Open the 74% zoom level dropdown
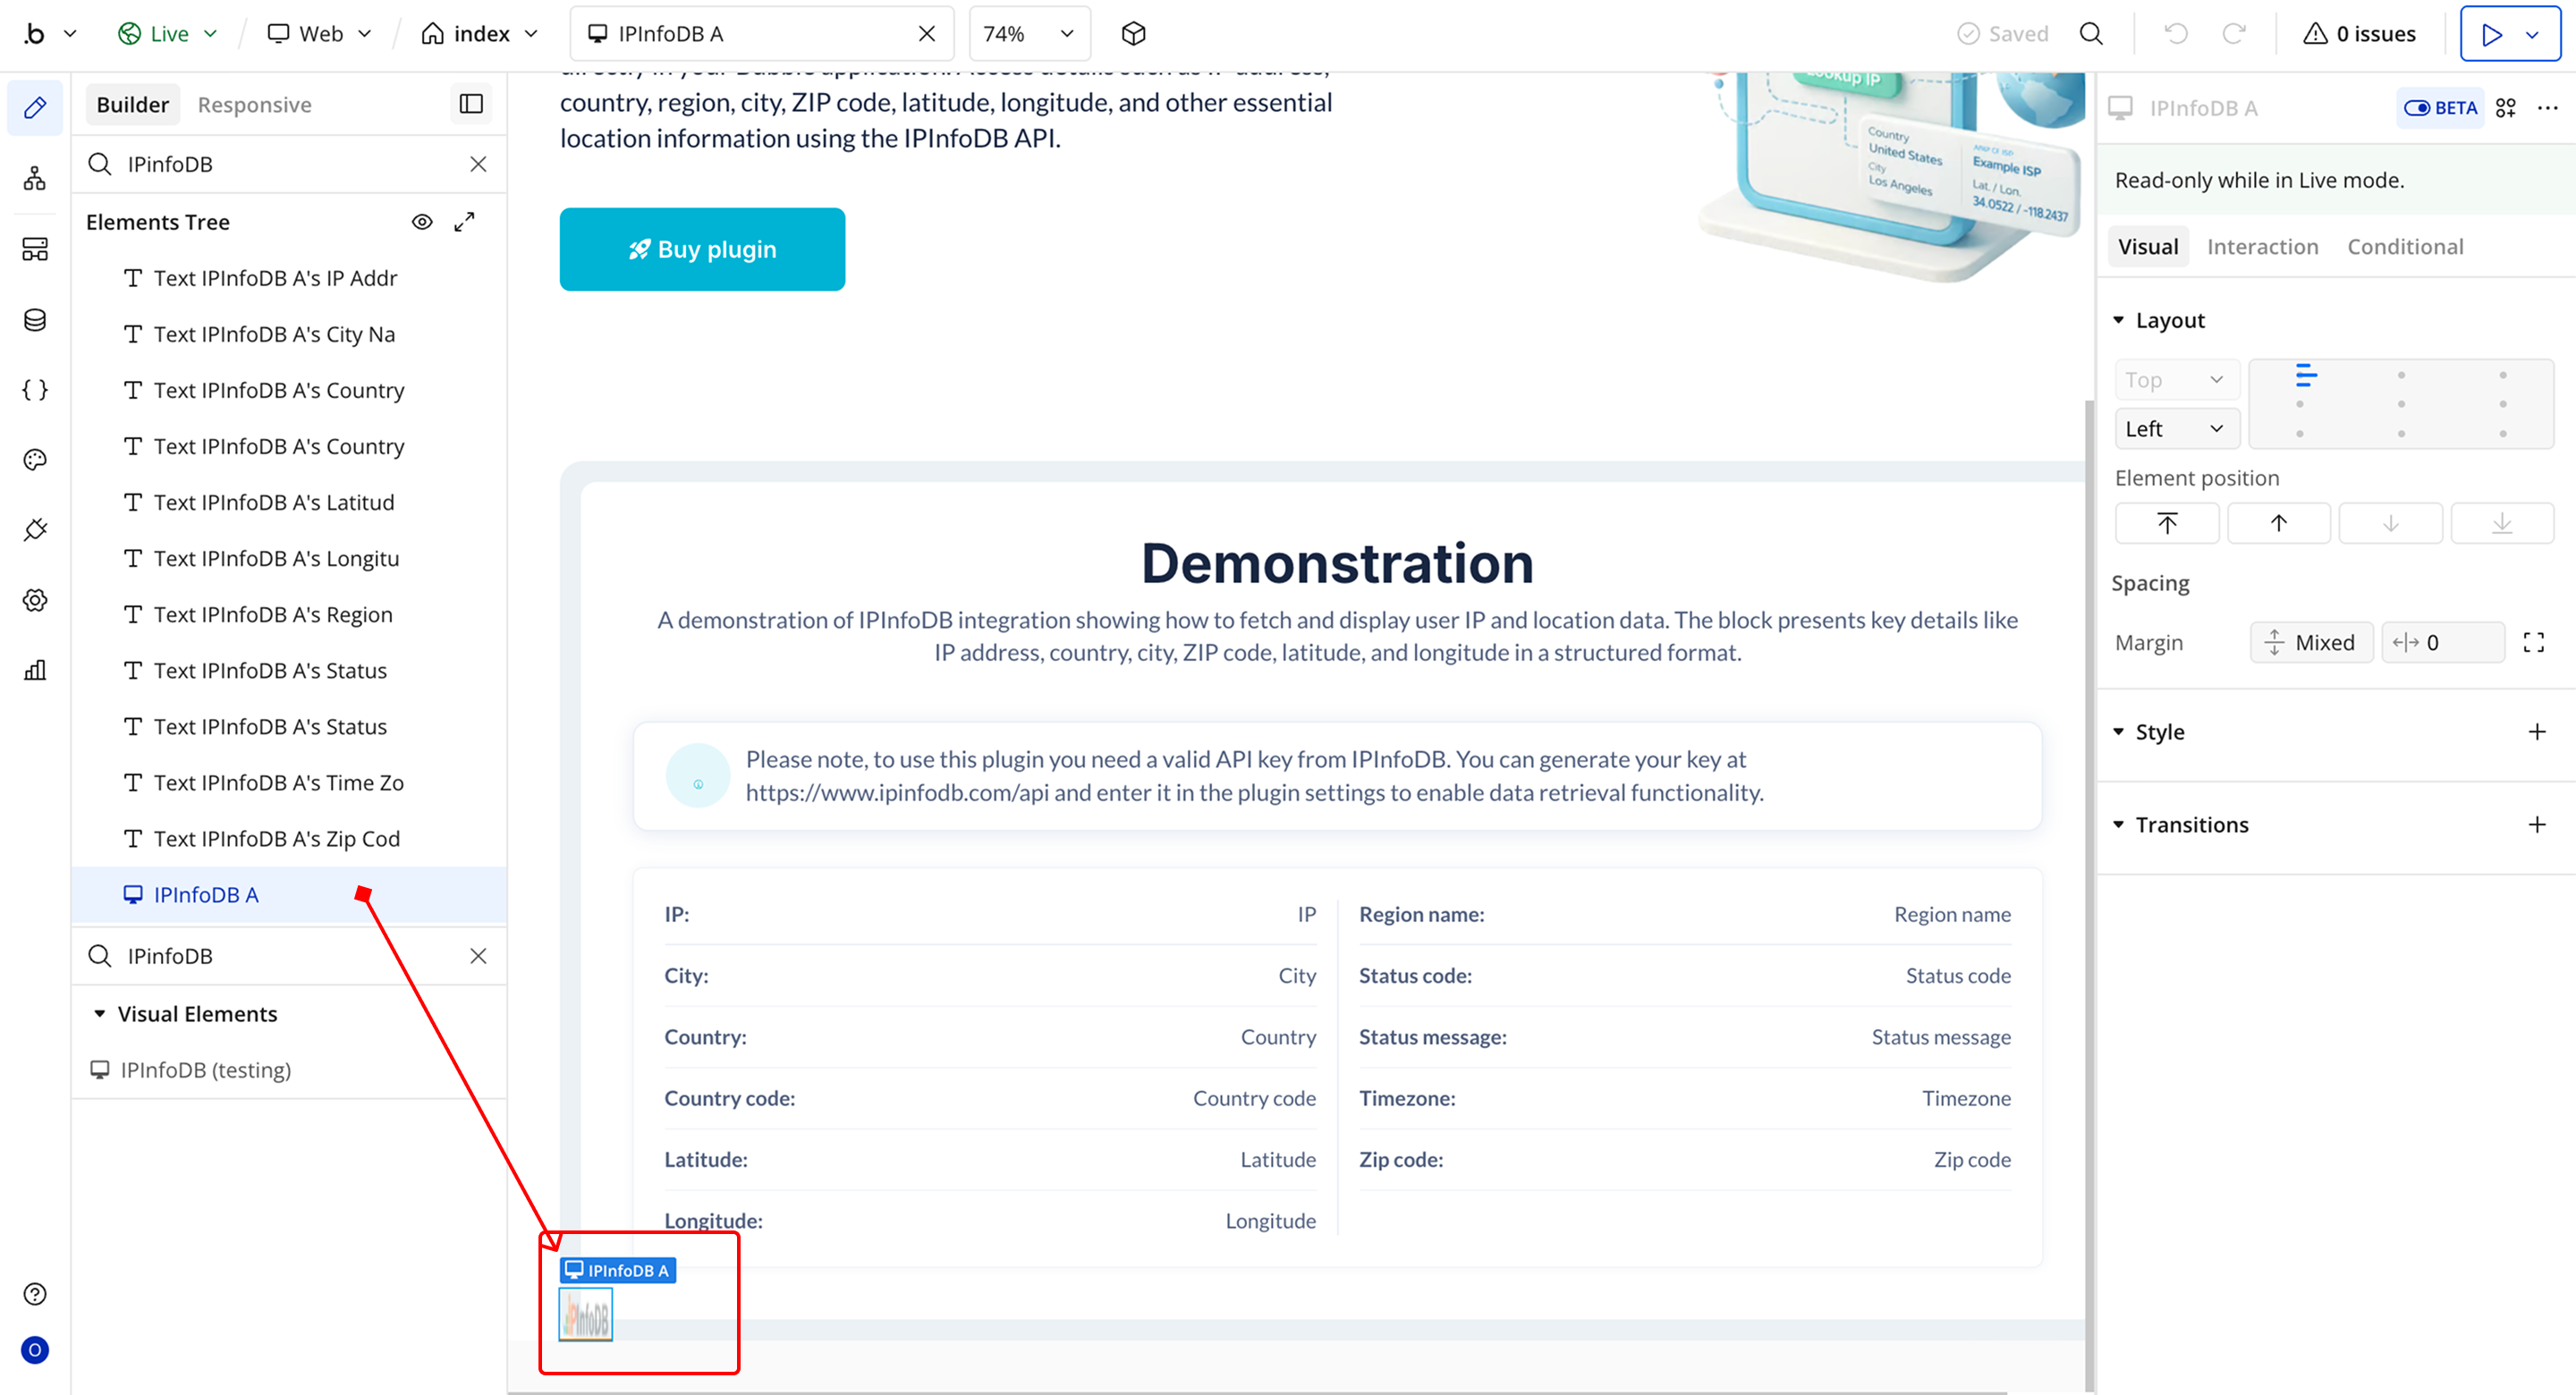 pyautogui.click(x=1028, y=34)
